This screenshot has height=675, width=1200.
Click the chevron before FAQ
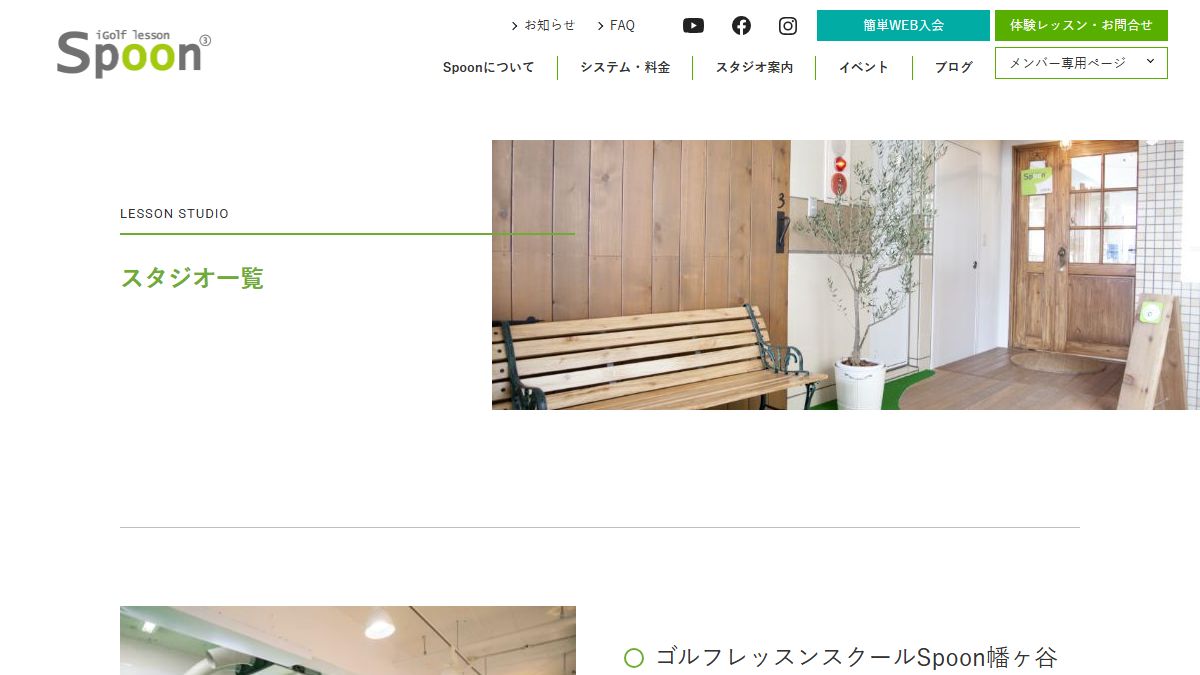601,26
